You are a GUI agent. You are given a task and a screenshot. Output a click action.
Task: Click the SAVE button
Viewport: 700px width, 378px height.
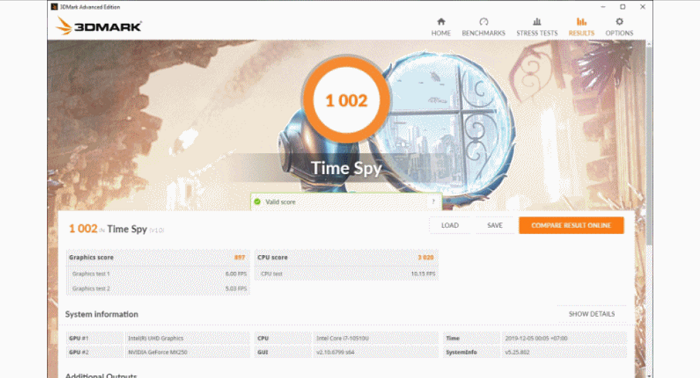[x=495, y=225]
